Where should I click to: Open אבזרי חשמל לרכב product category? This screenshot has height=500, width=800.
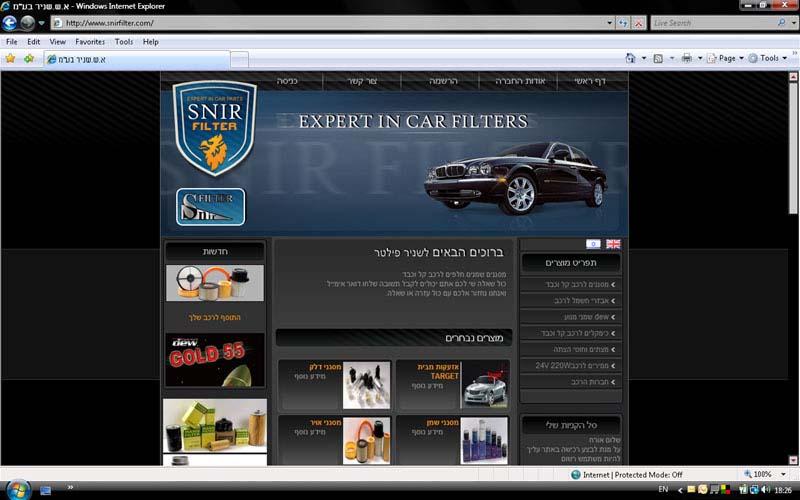click(570, 301)
